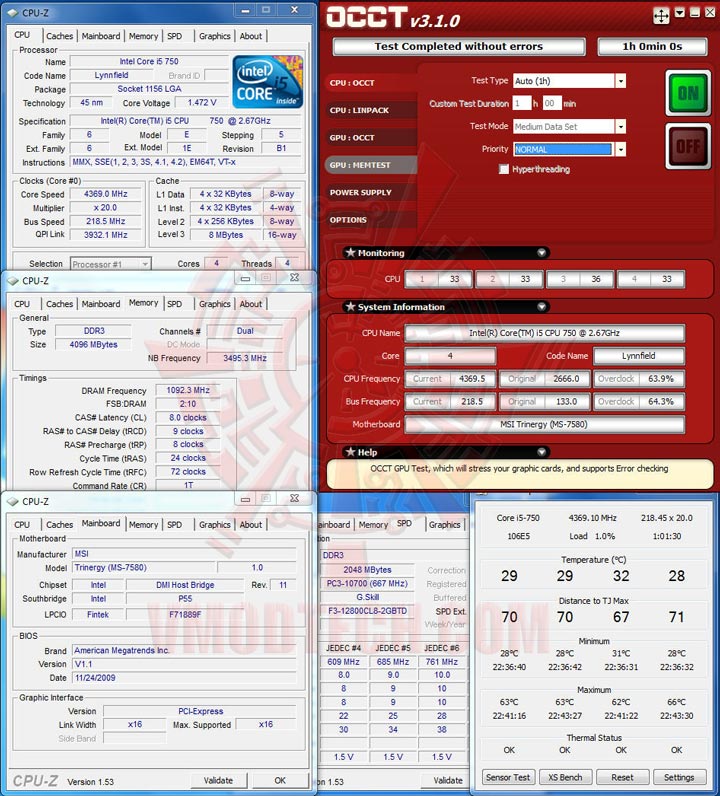720x796 pixels.
Task: Switch to Graphics tab in top CPU-Z window
Action: click(214, 36)
